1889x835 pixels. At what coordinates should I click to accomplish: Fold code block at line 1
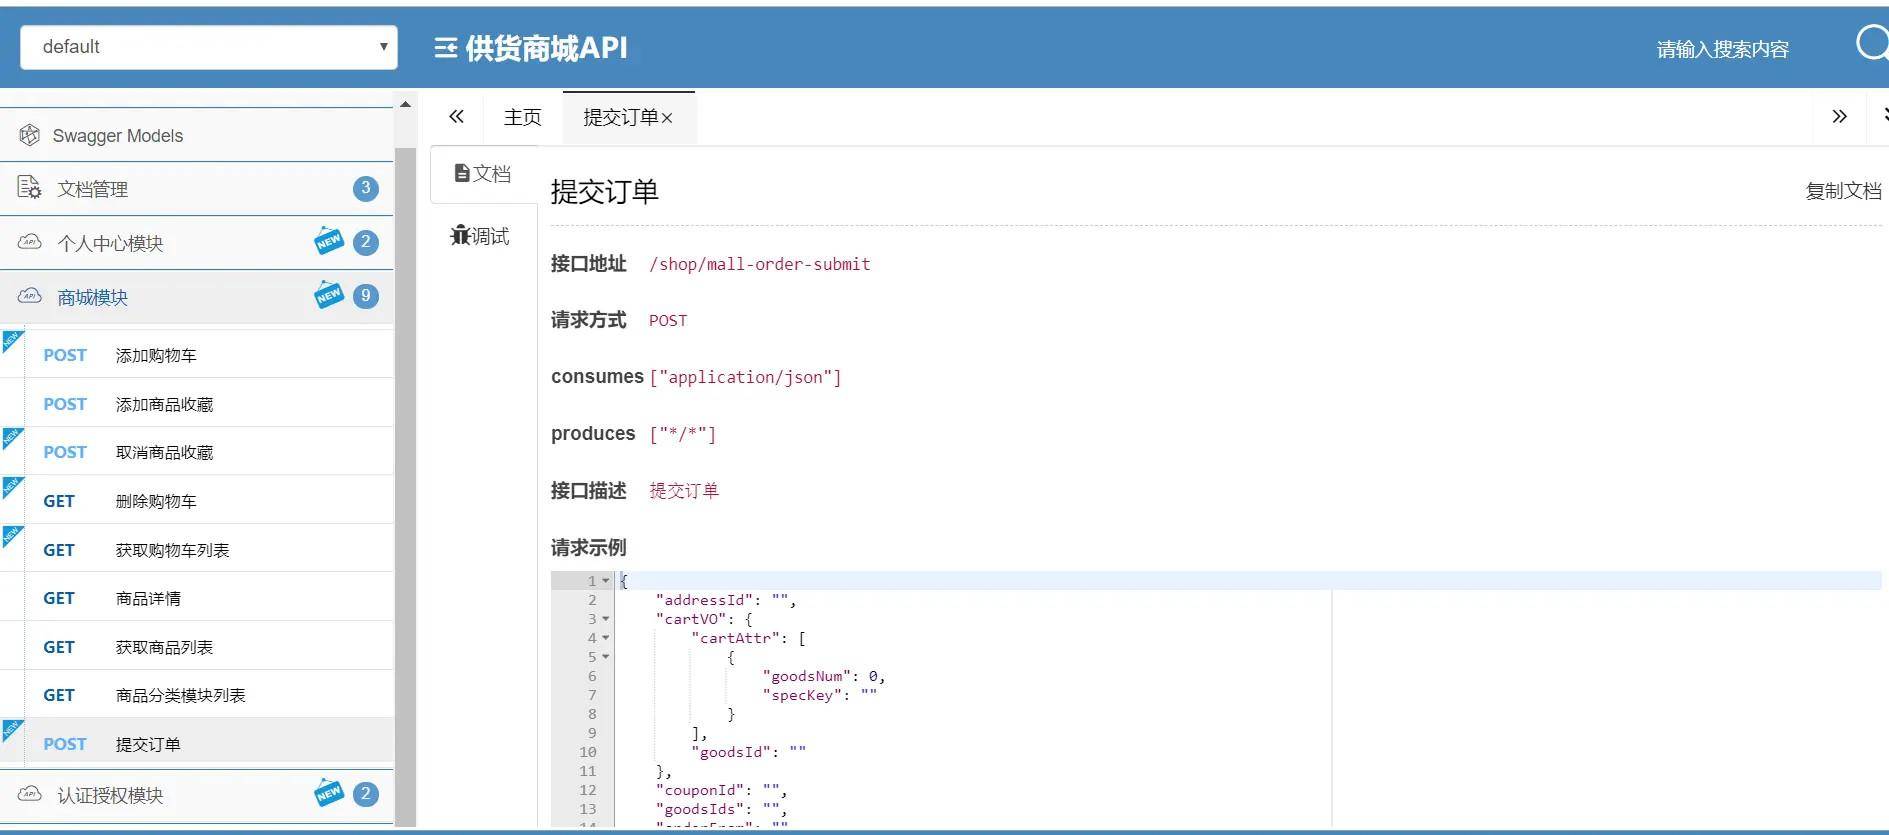(605, 581)
